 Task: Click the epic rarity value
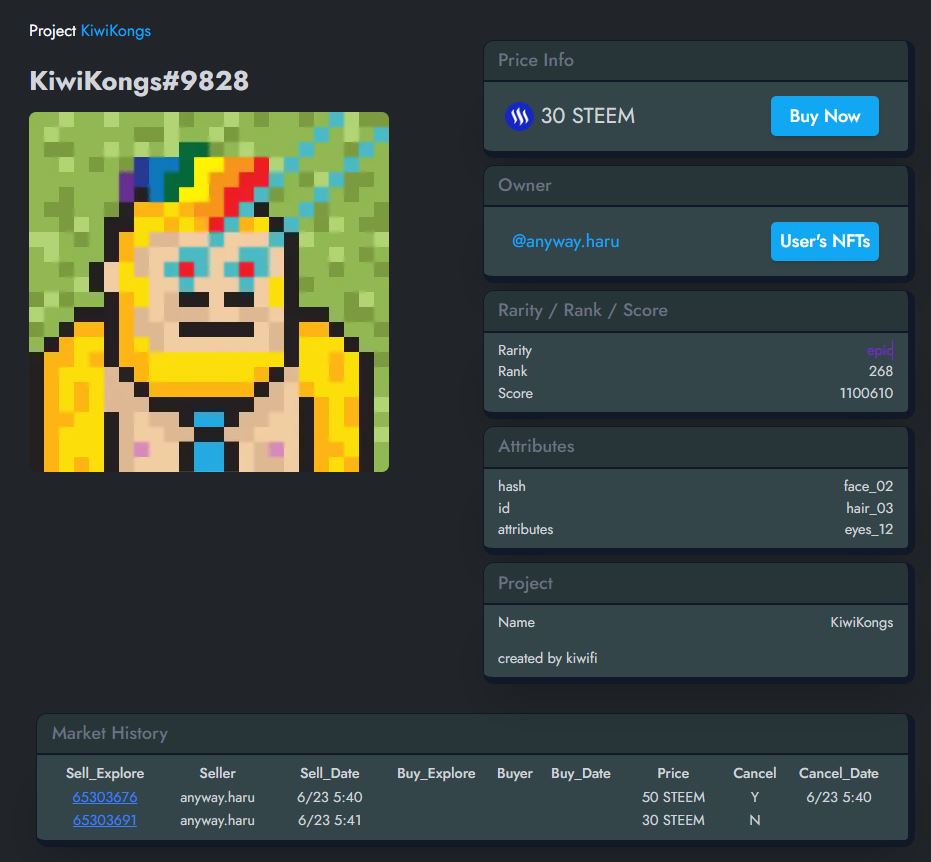pos(879,350)
